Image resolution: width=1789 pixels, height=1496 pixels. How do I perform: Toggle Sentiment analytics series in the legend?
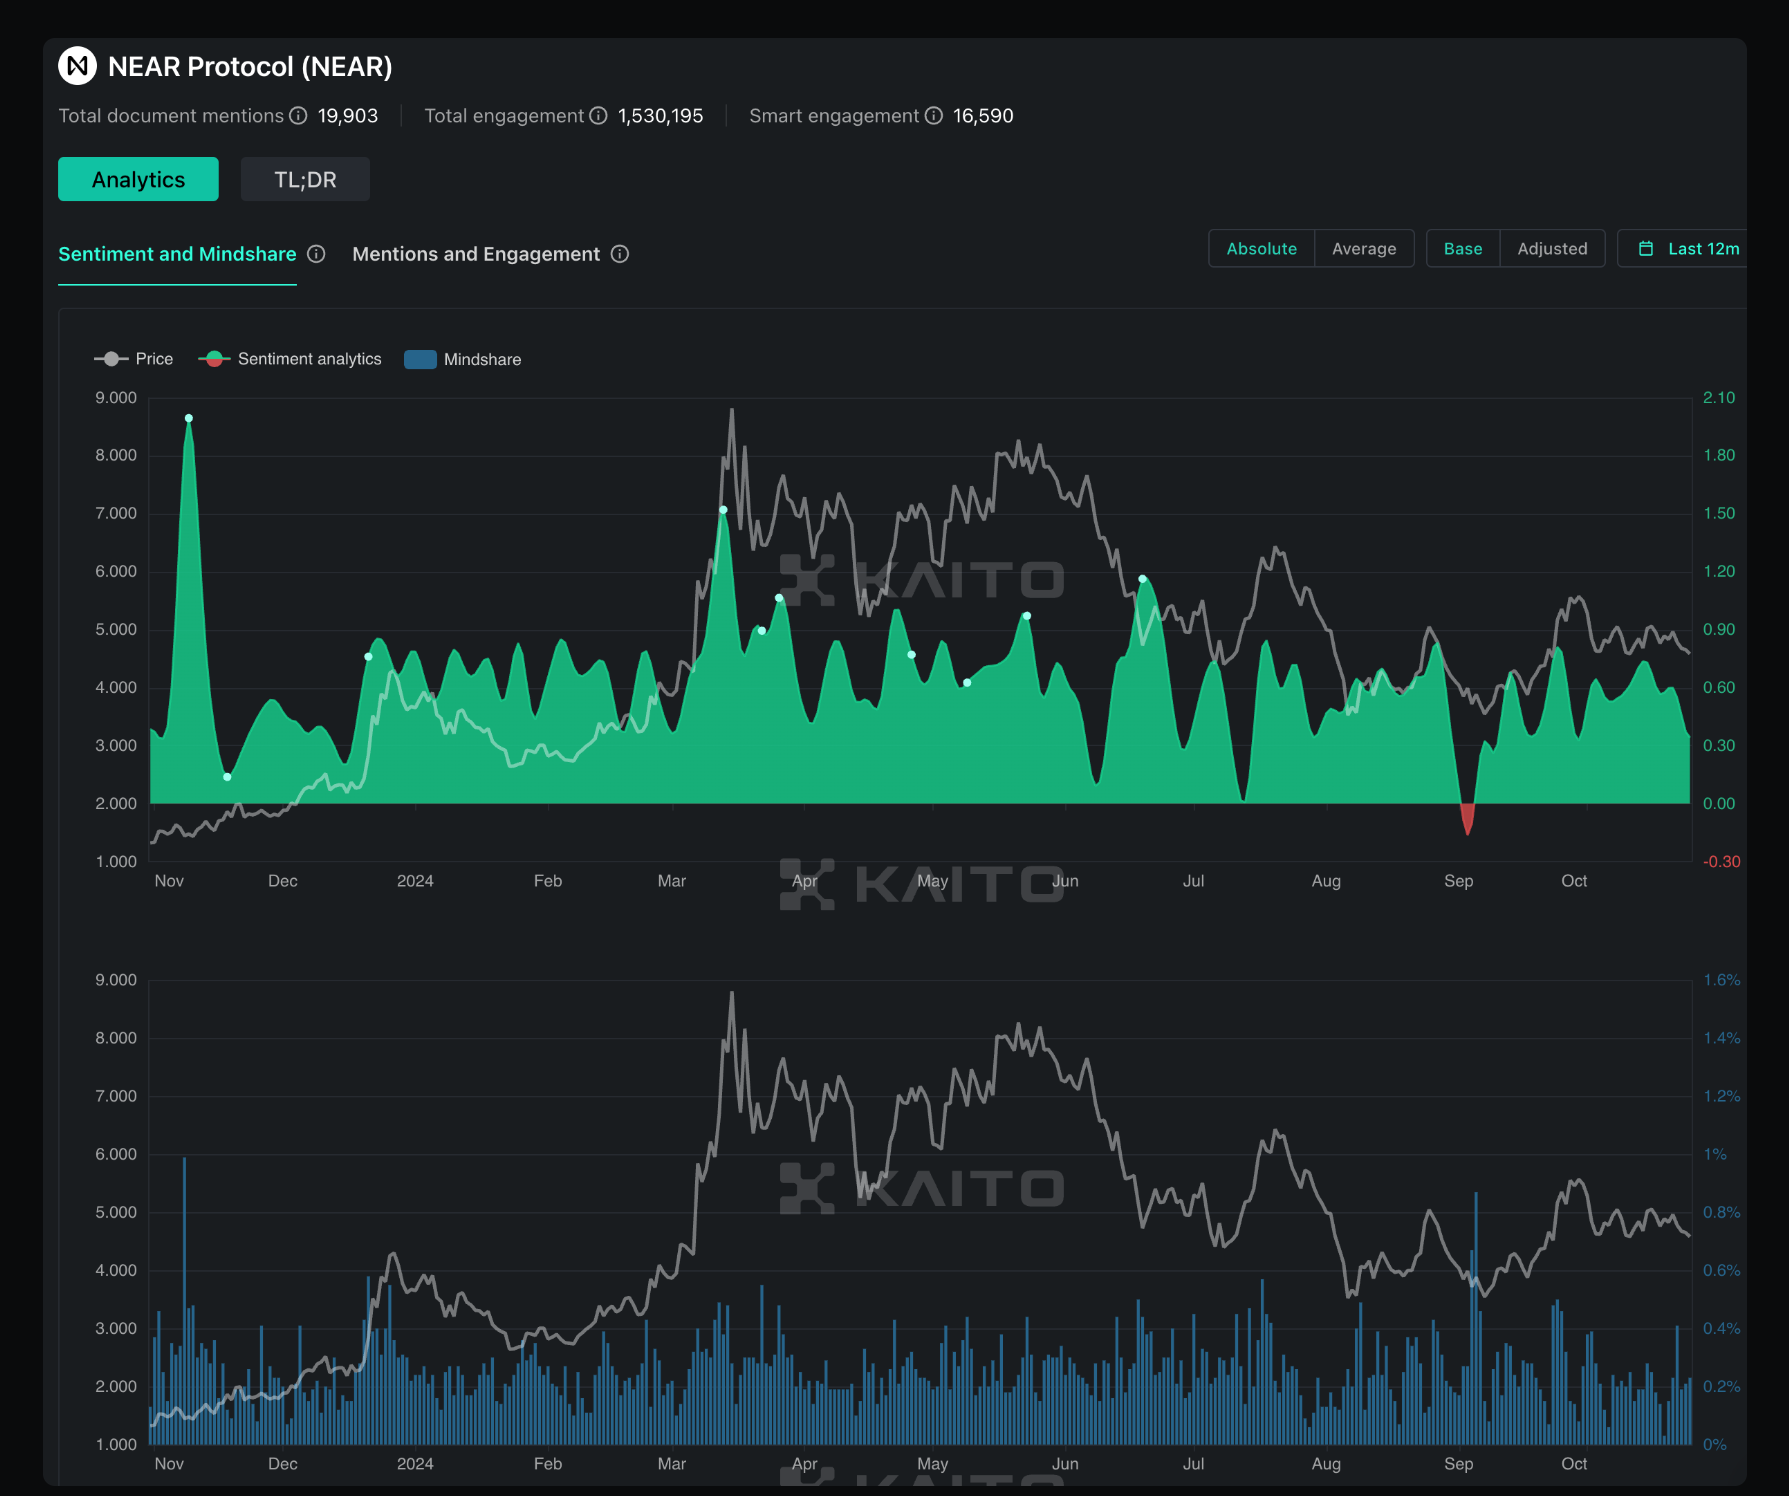290,359
